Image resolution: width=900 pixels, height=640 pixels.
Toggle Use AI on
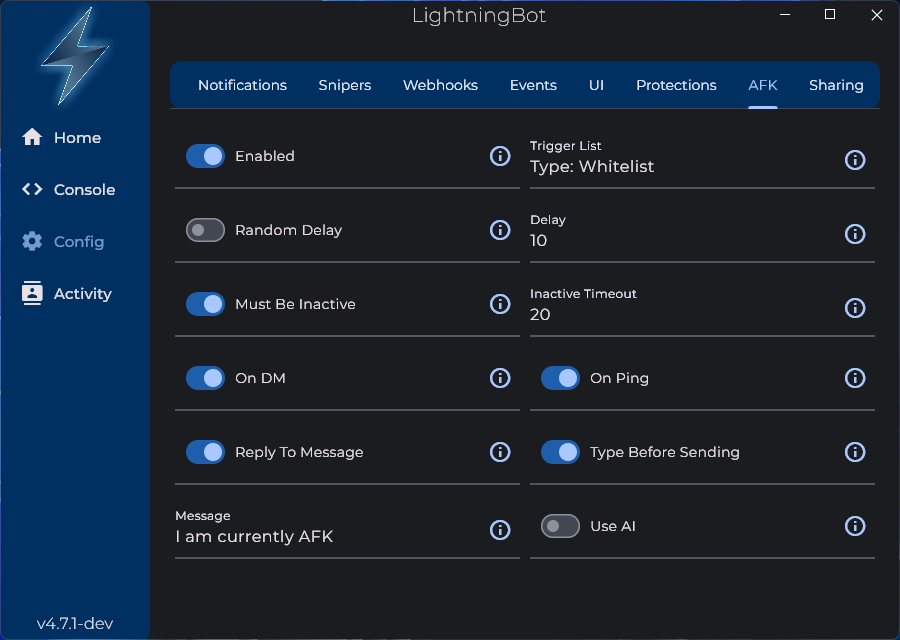click(560, 526)
